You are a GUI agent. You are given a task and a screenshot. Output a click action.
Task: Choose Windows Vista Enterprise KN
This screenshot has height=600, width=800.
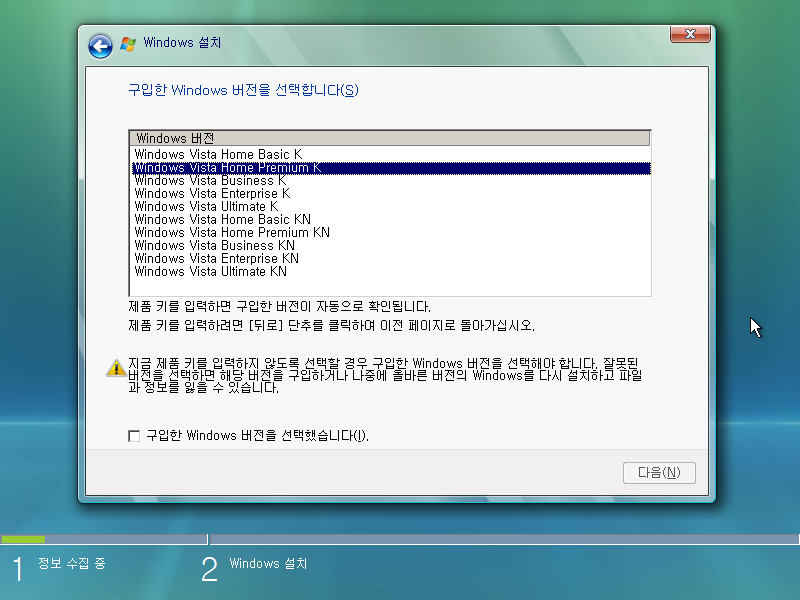pos(391,258)
